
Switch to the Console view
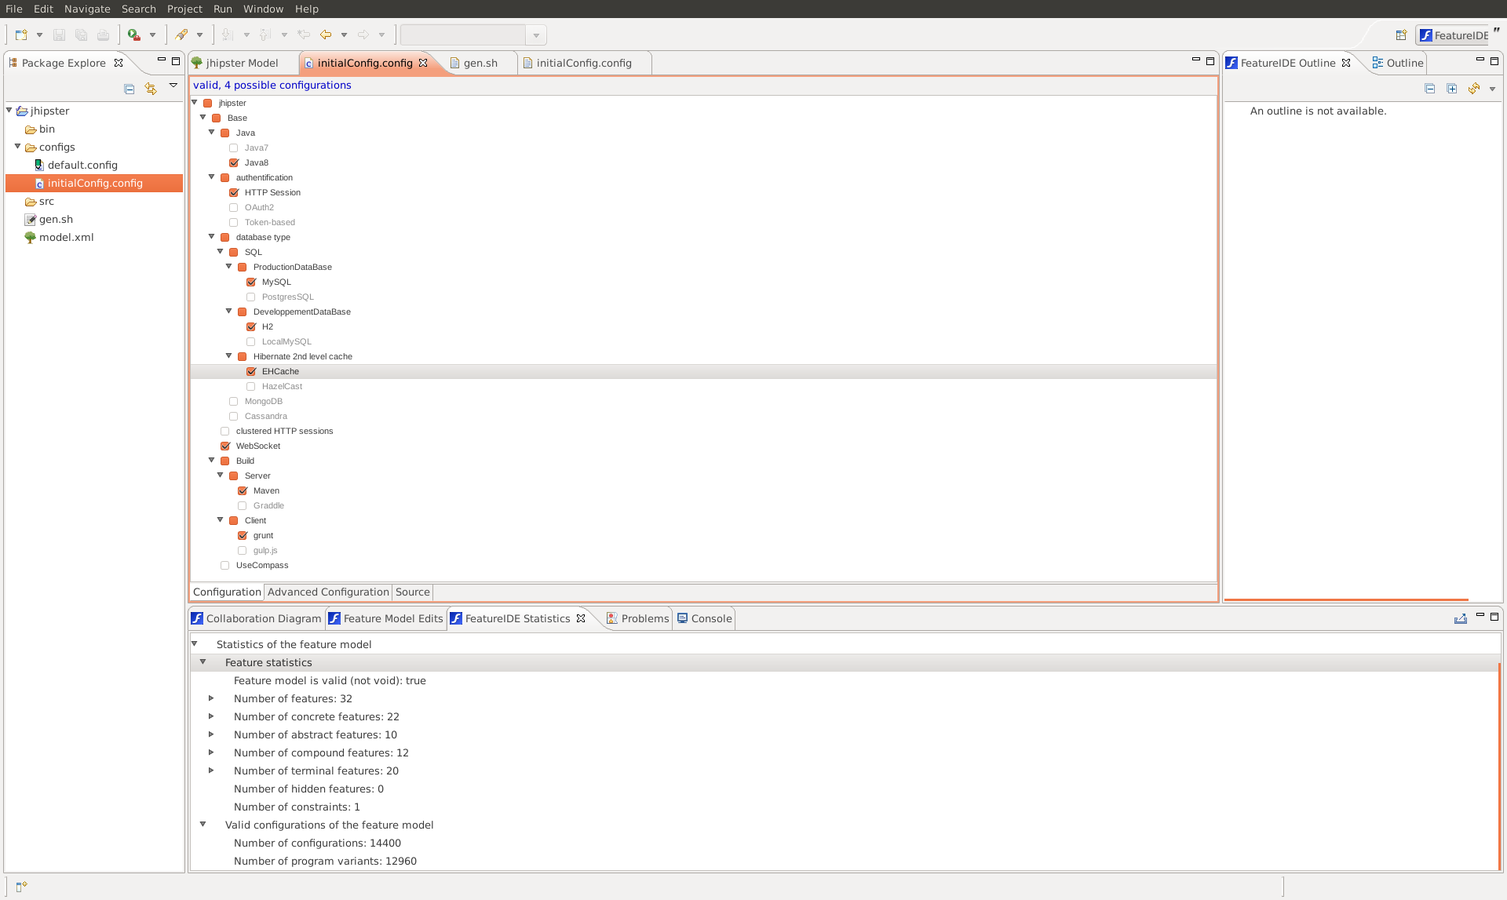point(705,619)
